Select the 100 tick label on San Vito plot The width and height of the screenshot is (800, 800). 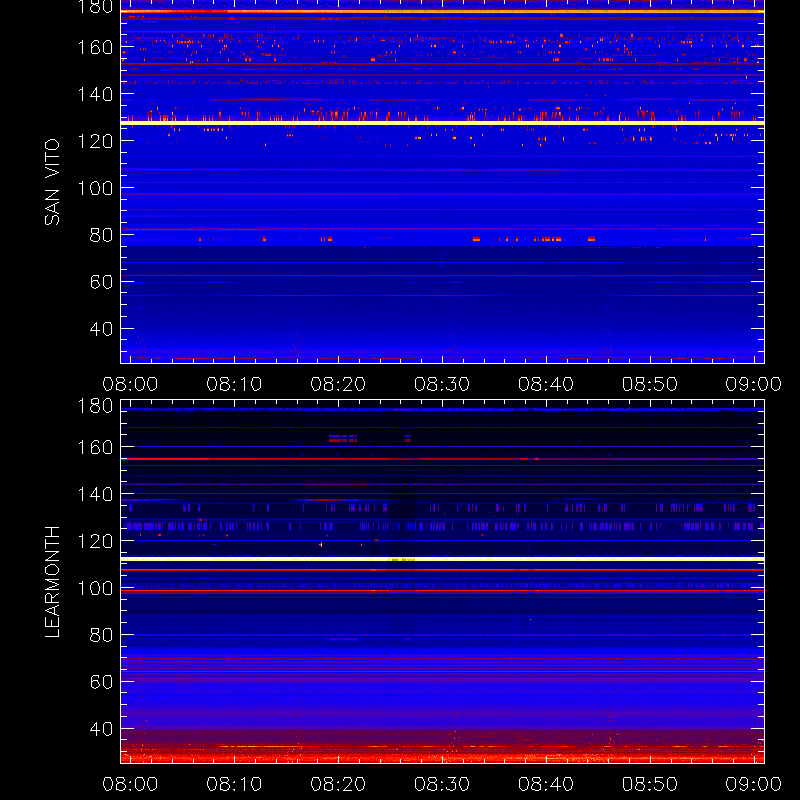coord(95,188)
